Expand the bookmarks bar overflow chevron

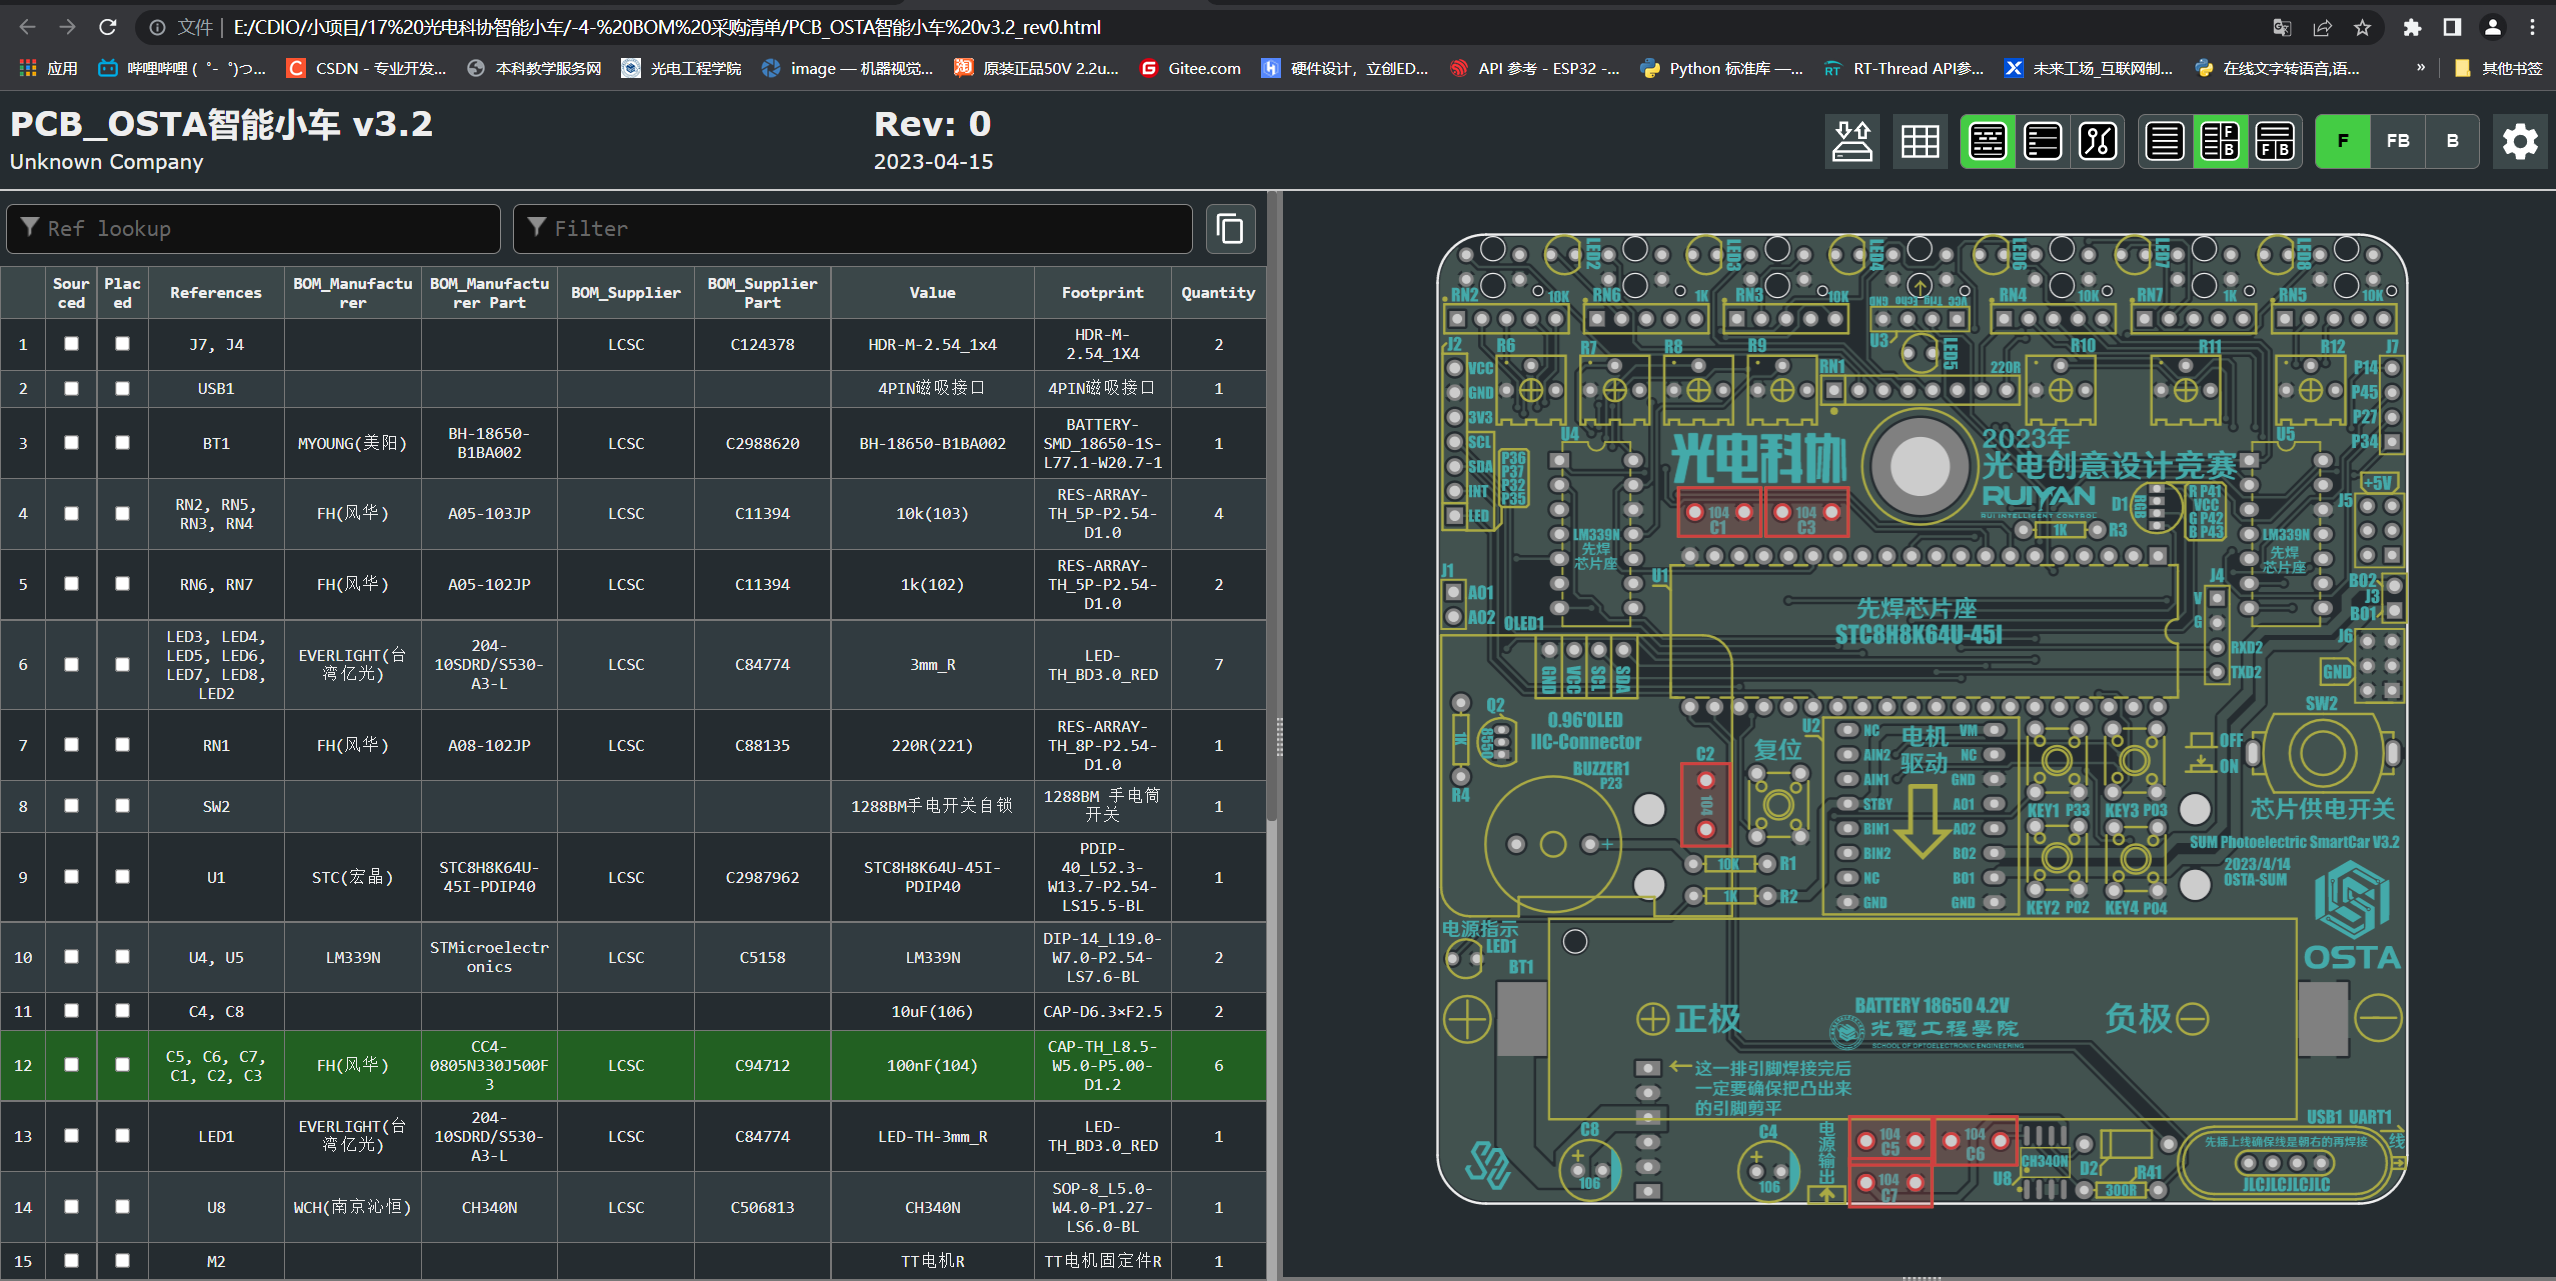click(2420, 68)
